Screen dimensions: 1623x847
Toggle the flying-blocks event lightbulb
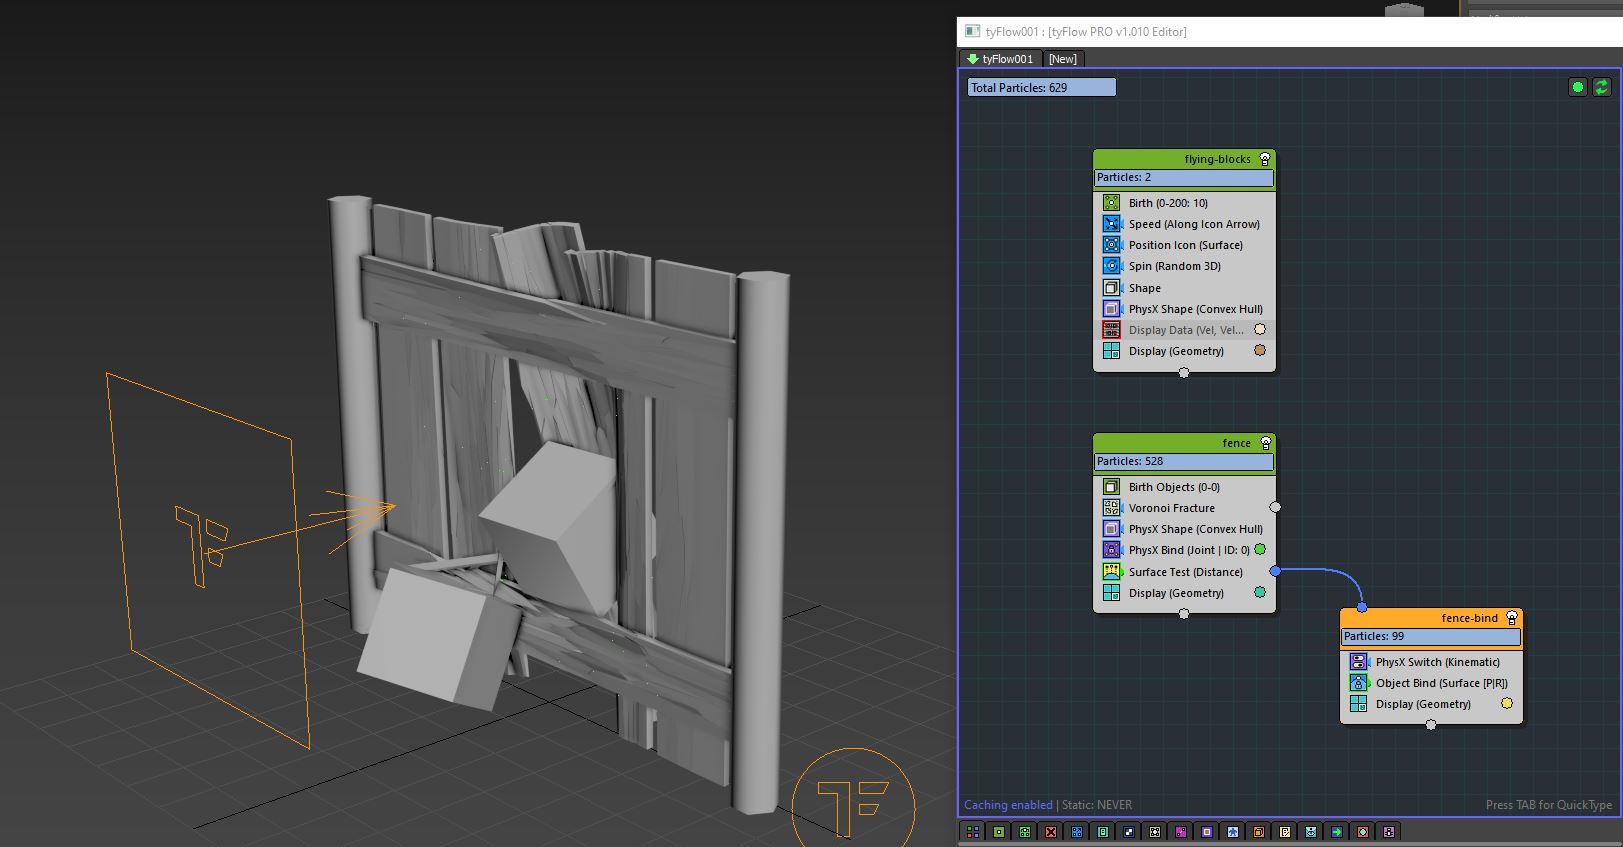pos(1265,159)
